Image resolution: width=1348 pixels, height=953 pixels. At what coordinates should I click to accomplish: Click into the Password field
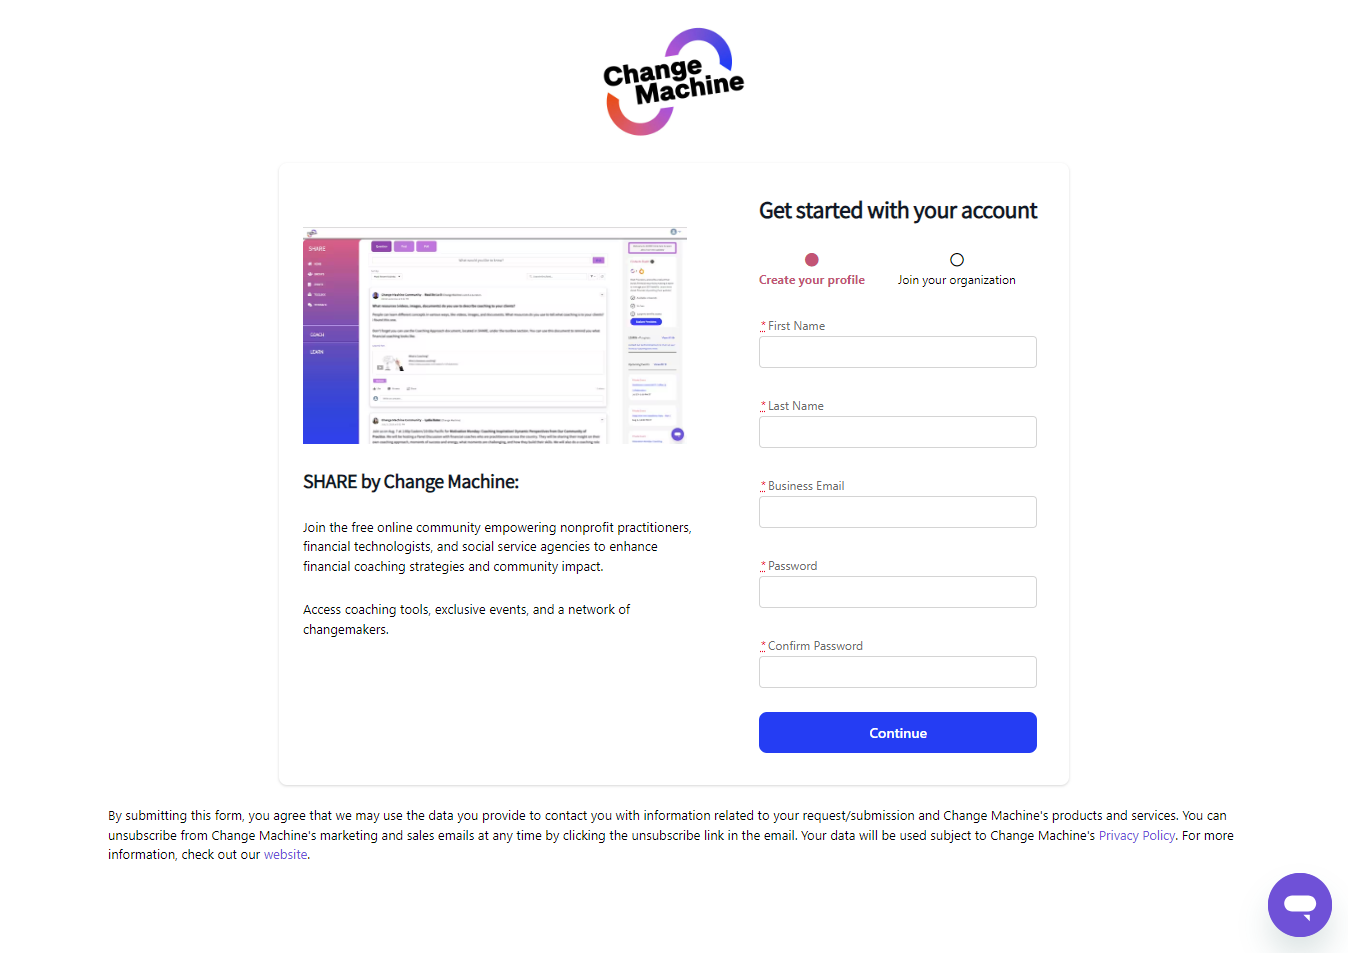pos(898,592)
